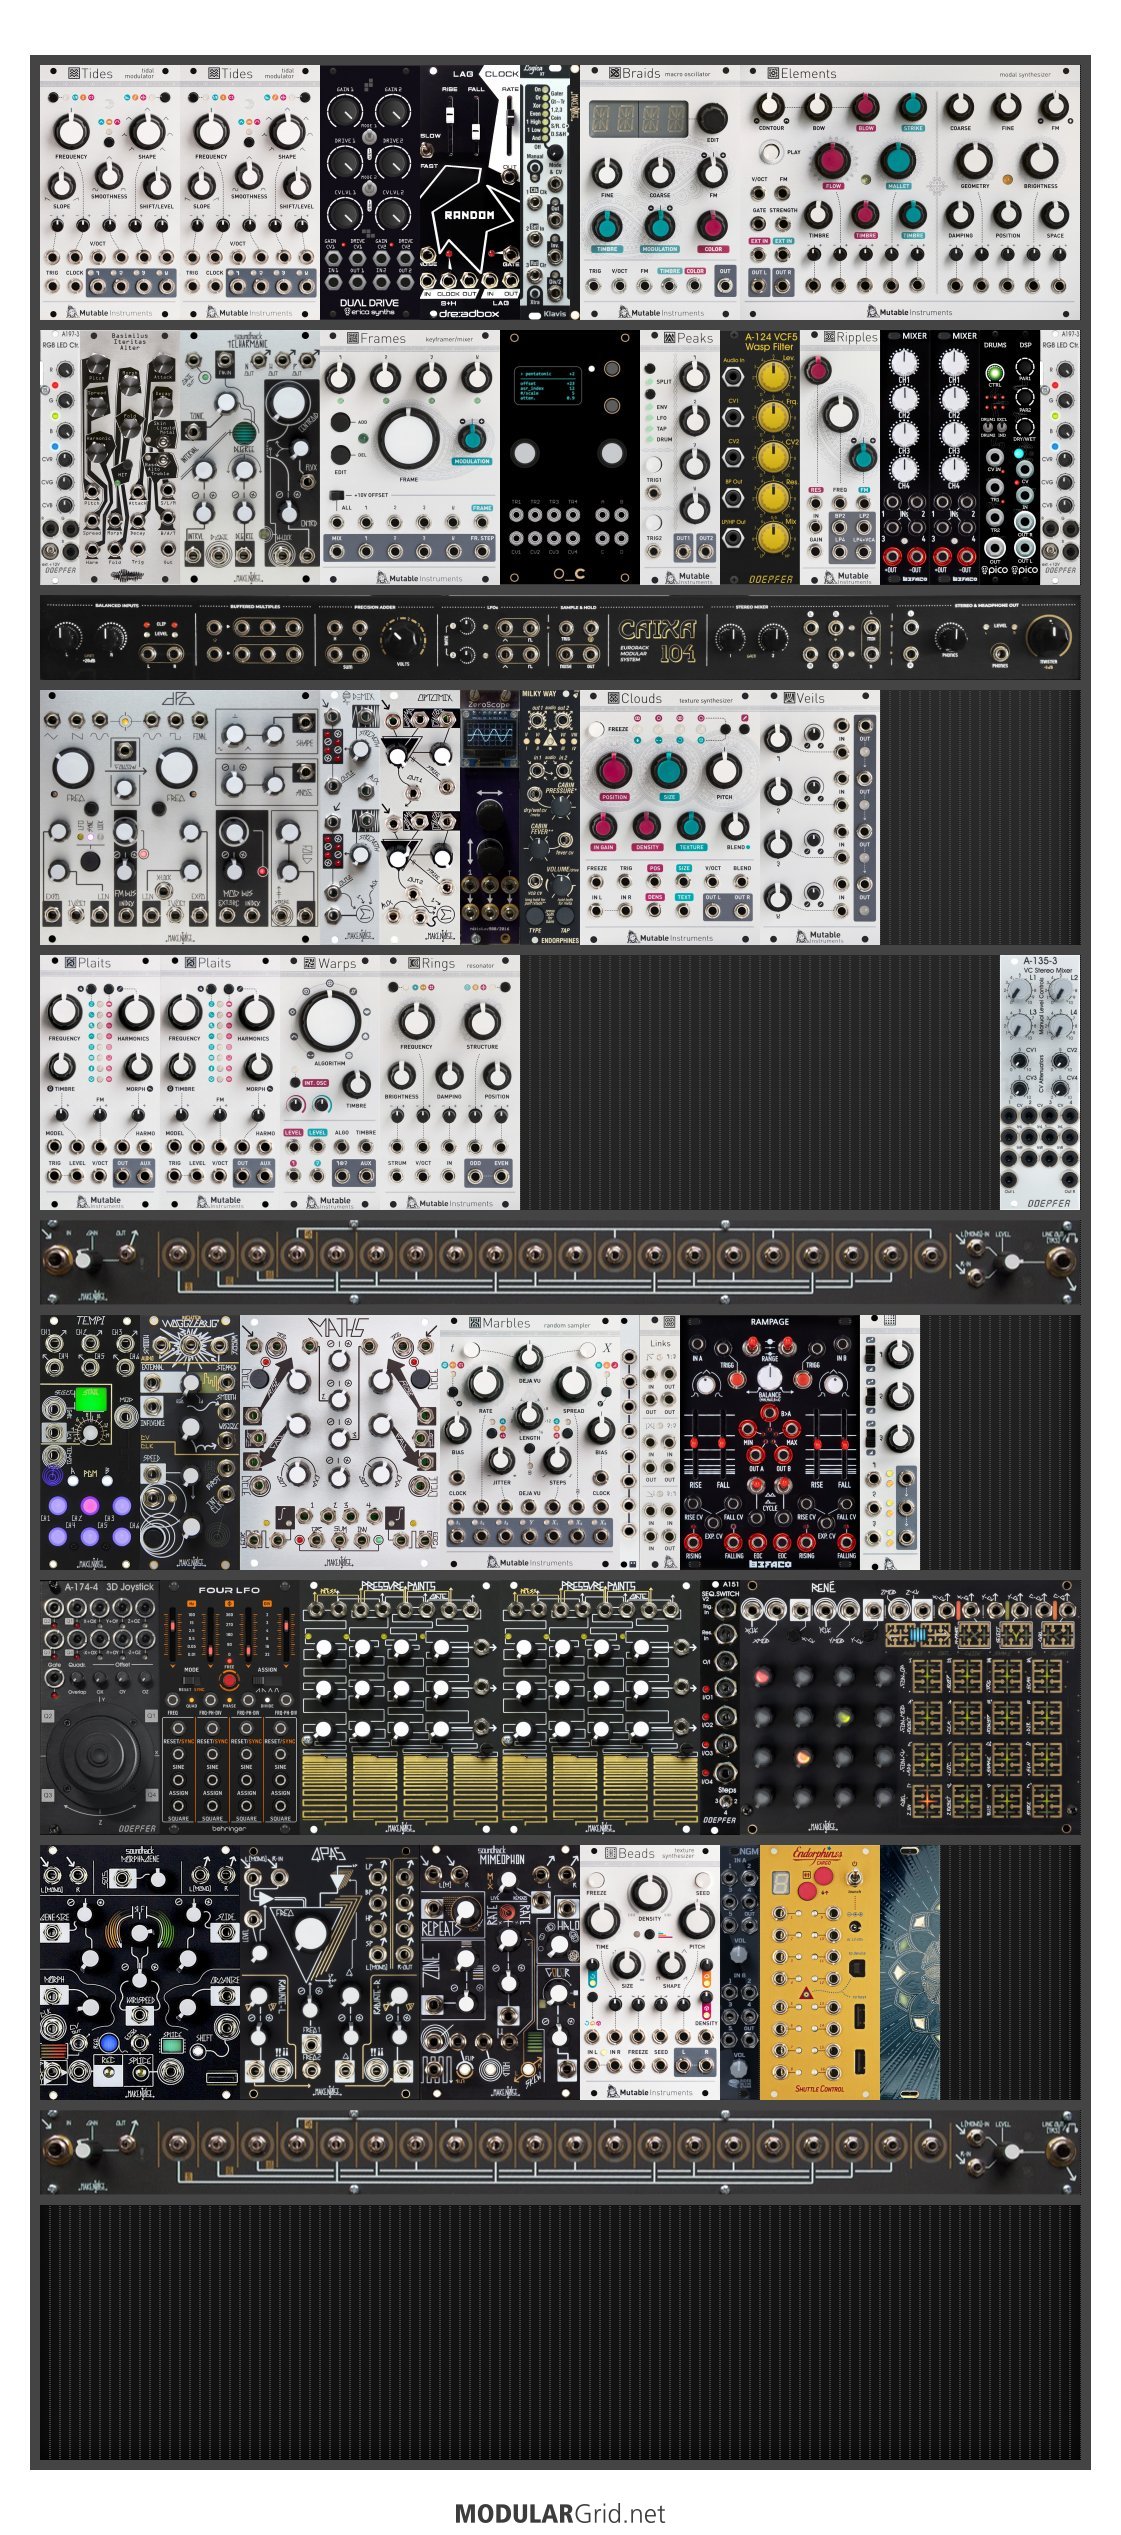Click the Braids EDIT knob

(711, 118)
